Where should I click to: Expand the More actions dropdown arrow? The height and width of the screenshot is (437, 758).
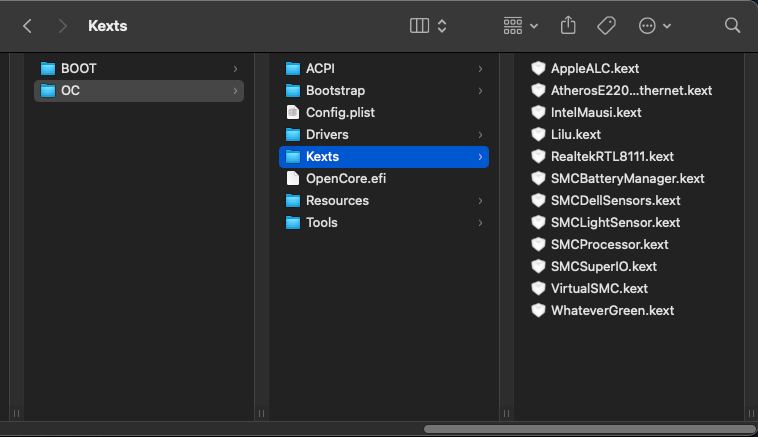(x=667, y=26)
